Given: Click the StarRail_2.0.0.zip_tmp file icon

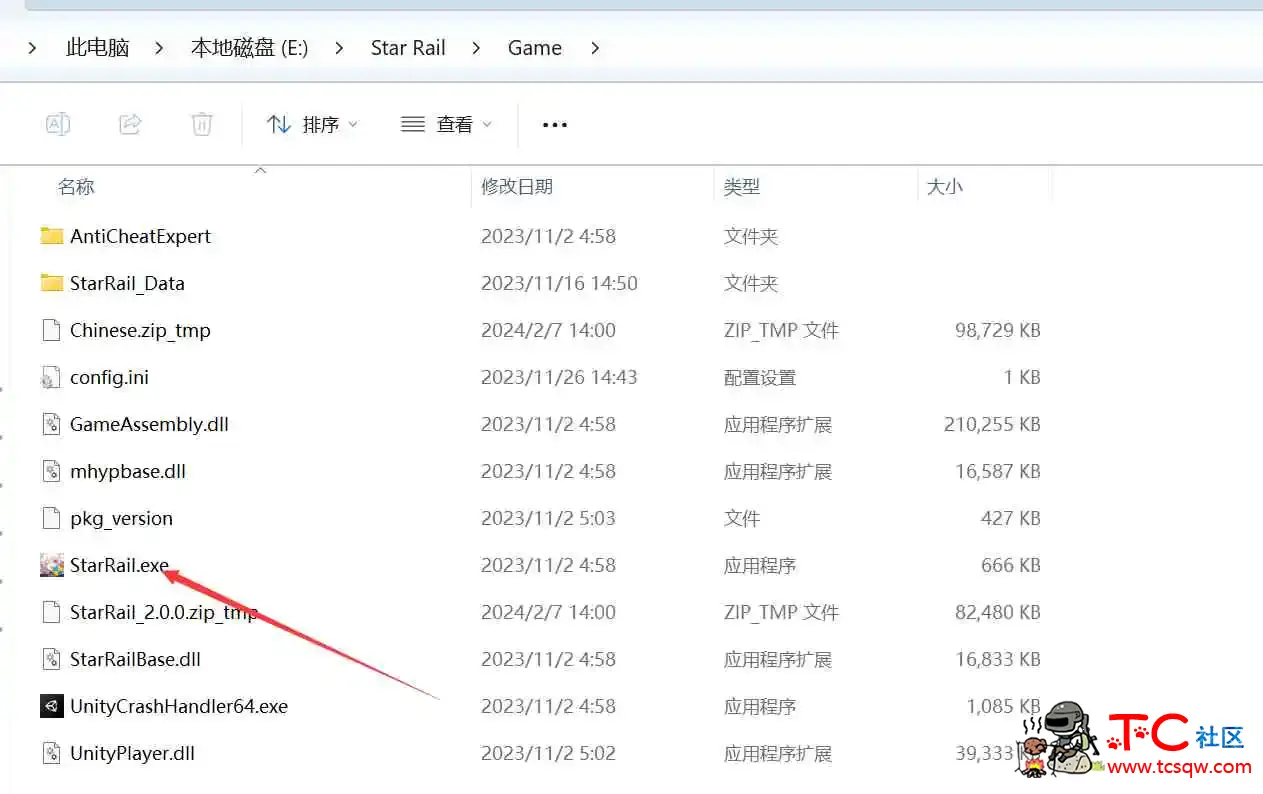Looking at the screenshot, I should (52, 612).
